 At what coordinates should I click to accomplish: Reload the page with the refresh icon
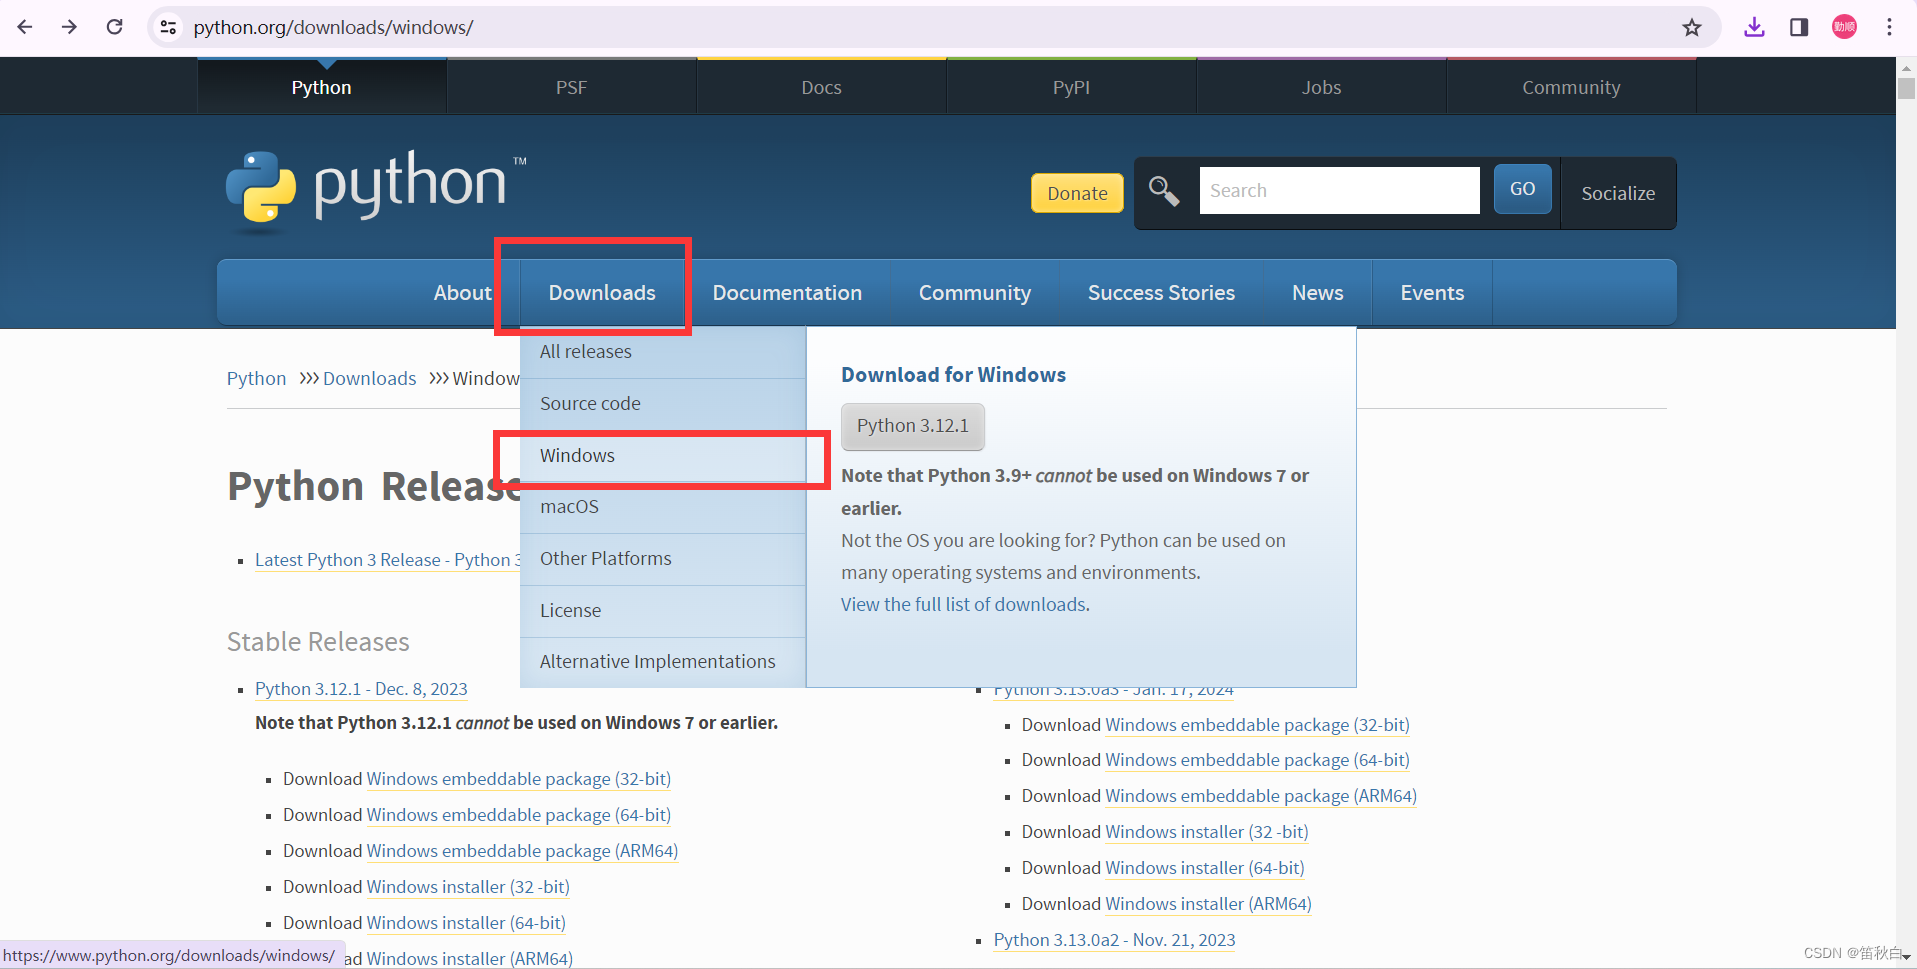coord(115,27)
